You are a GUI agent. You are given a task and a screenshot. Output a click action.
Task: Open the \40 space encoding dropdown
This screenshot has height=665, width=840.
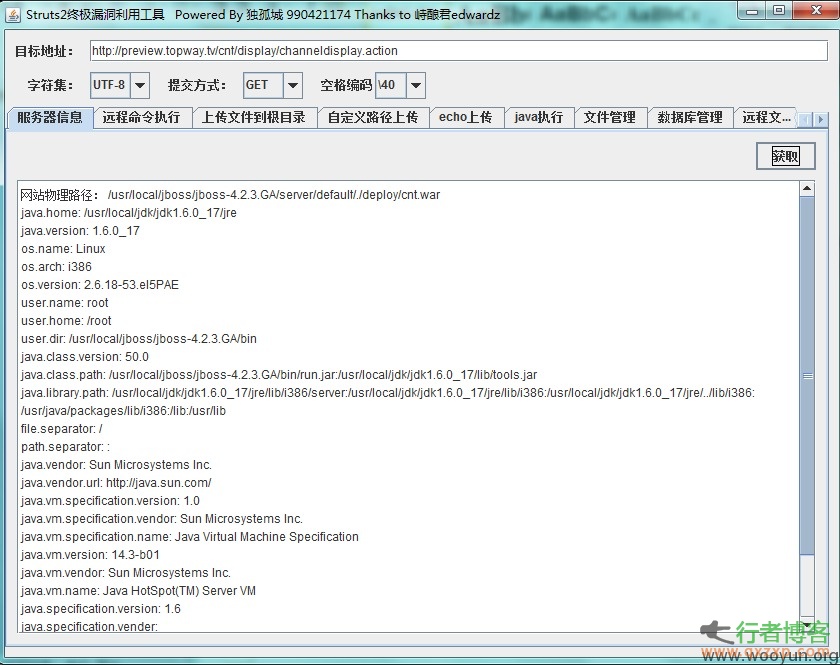[x=416, y=85]
